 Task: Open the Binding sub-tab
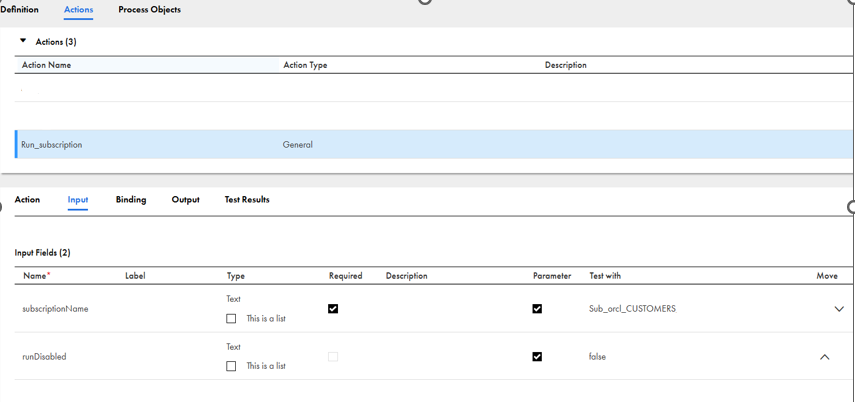coord(131,200)
